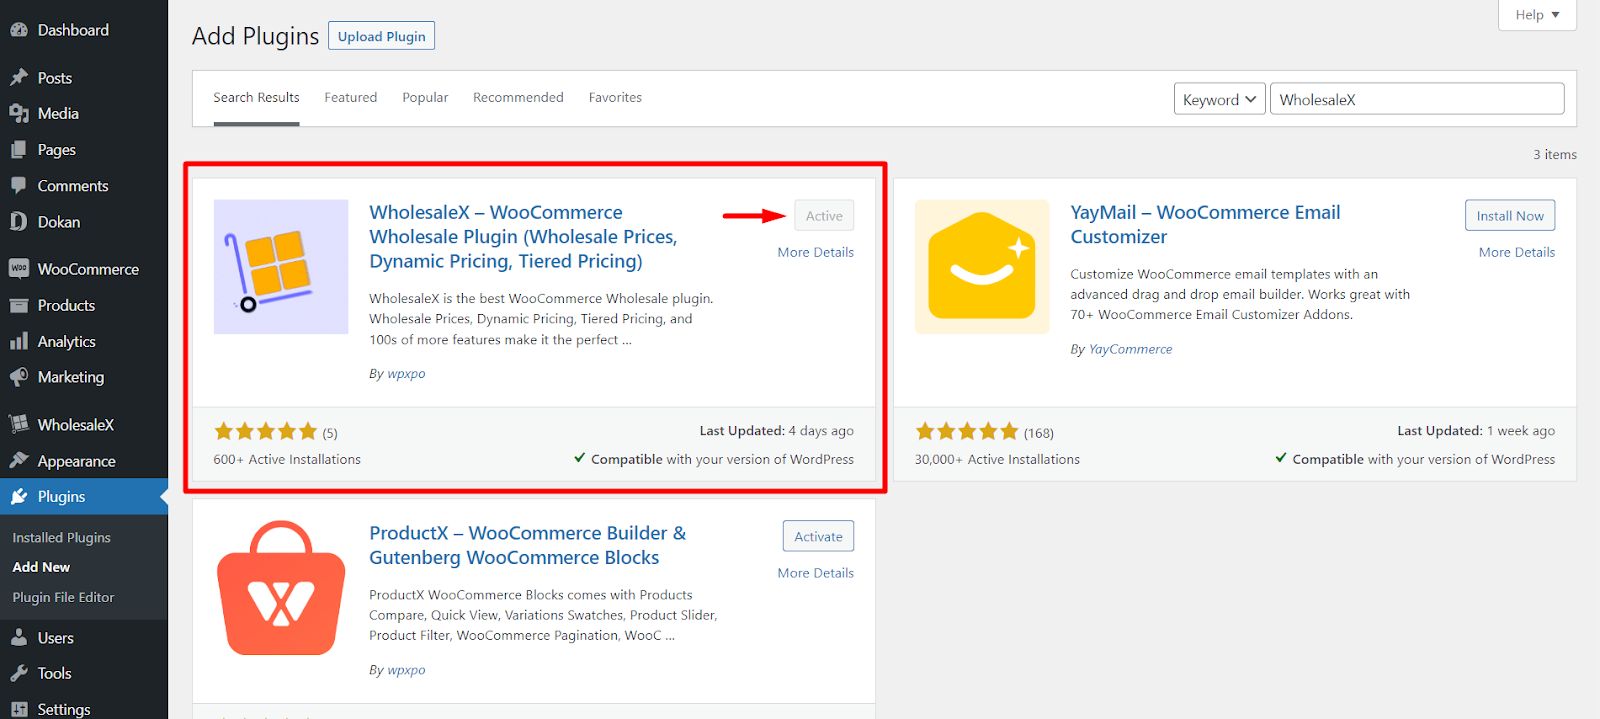The image size is (1600, 719).
Task: Click the five-star rating of YayMail
Action: click(x=967, y=432)
